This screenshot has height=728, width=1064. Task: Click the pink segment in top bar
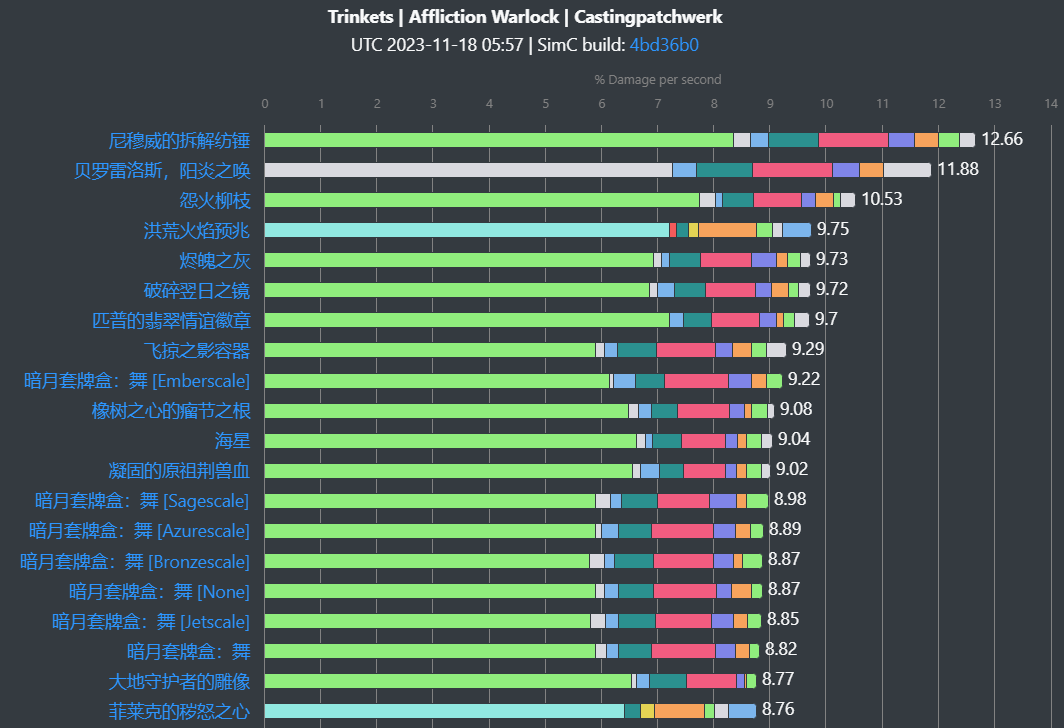(853, 140)
